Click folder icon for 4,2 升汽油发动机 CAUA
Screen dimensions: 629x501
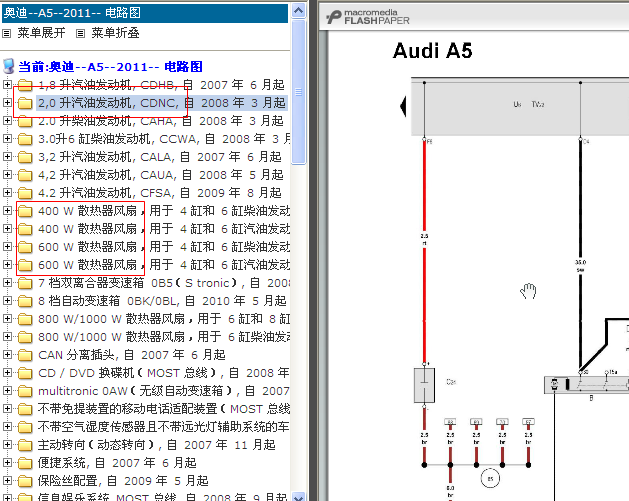click(25, 175)
